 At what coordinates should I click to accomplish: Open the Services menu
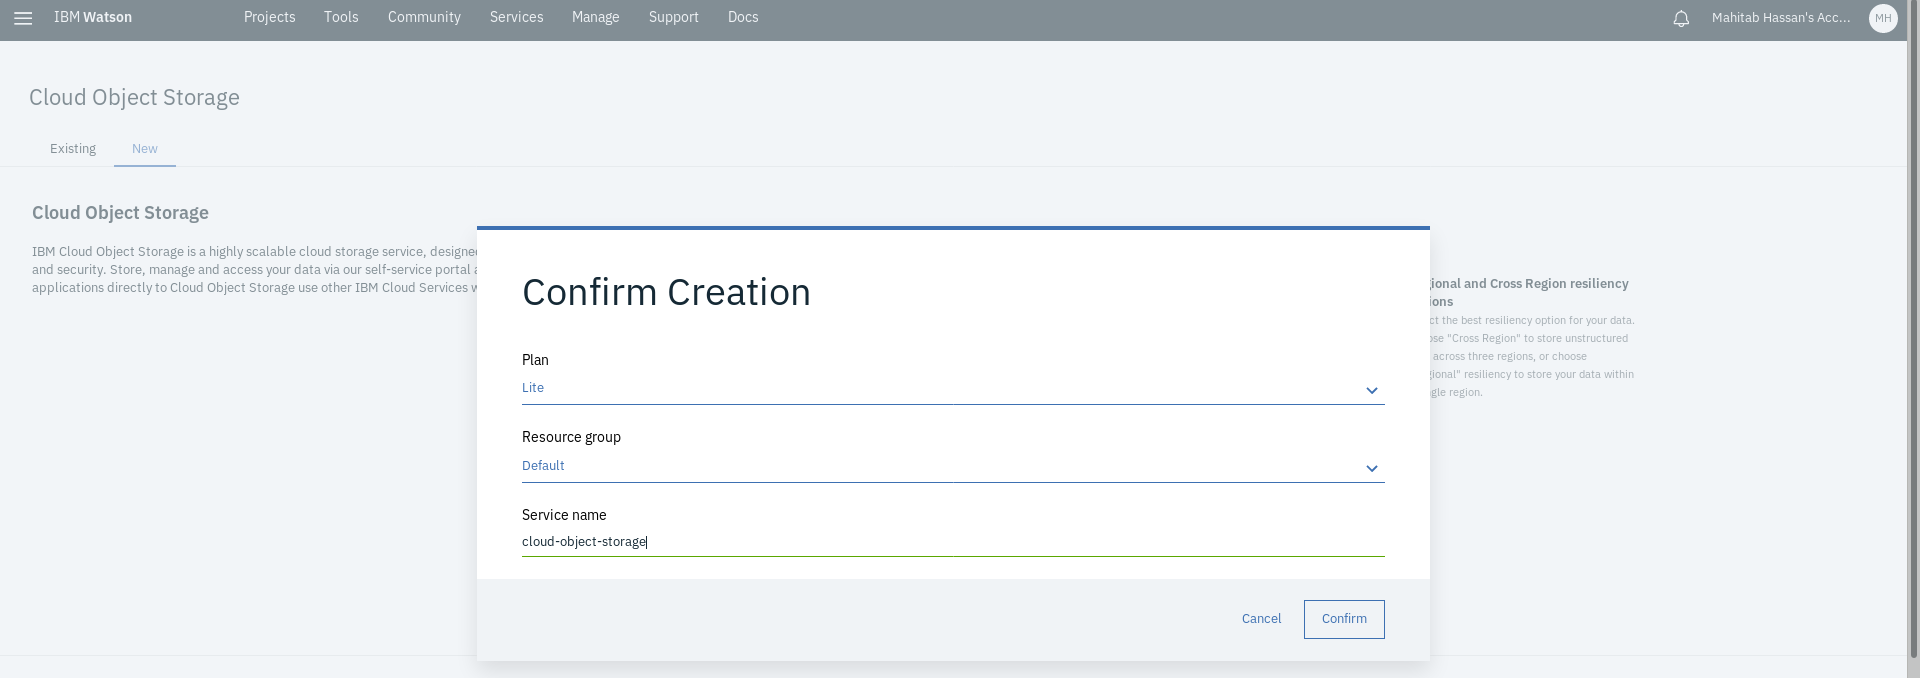(x=517, y=17)
